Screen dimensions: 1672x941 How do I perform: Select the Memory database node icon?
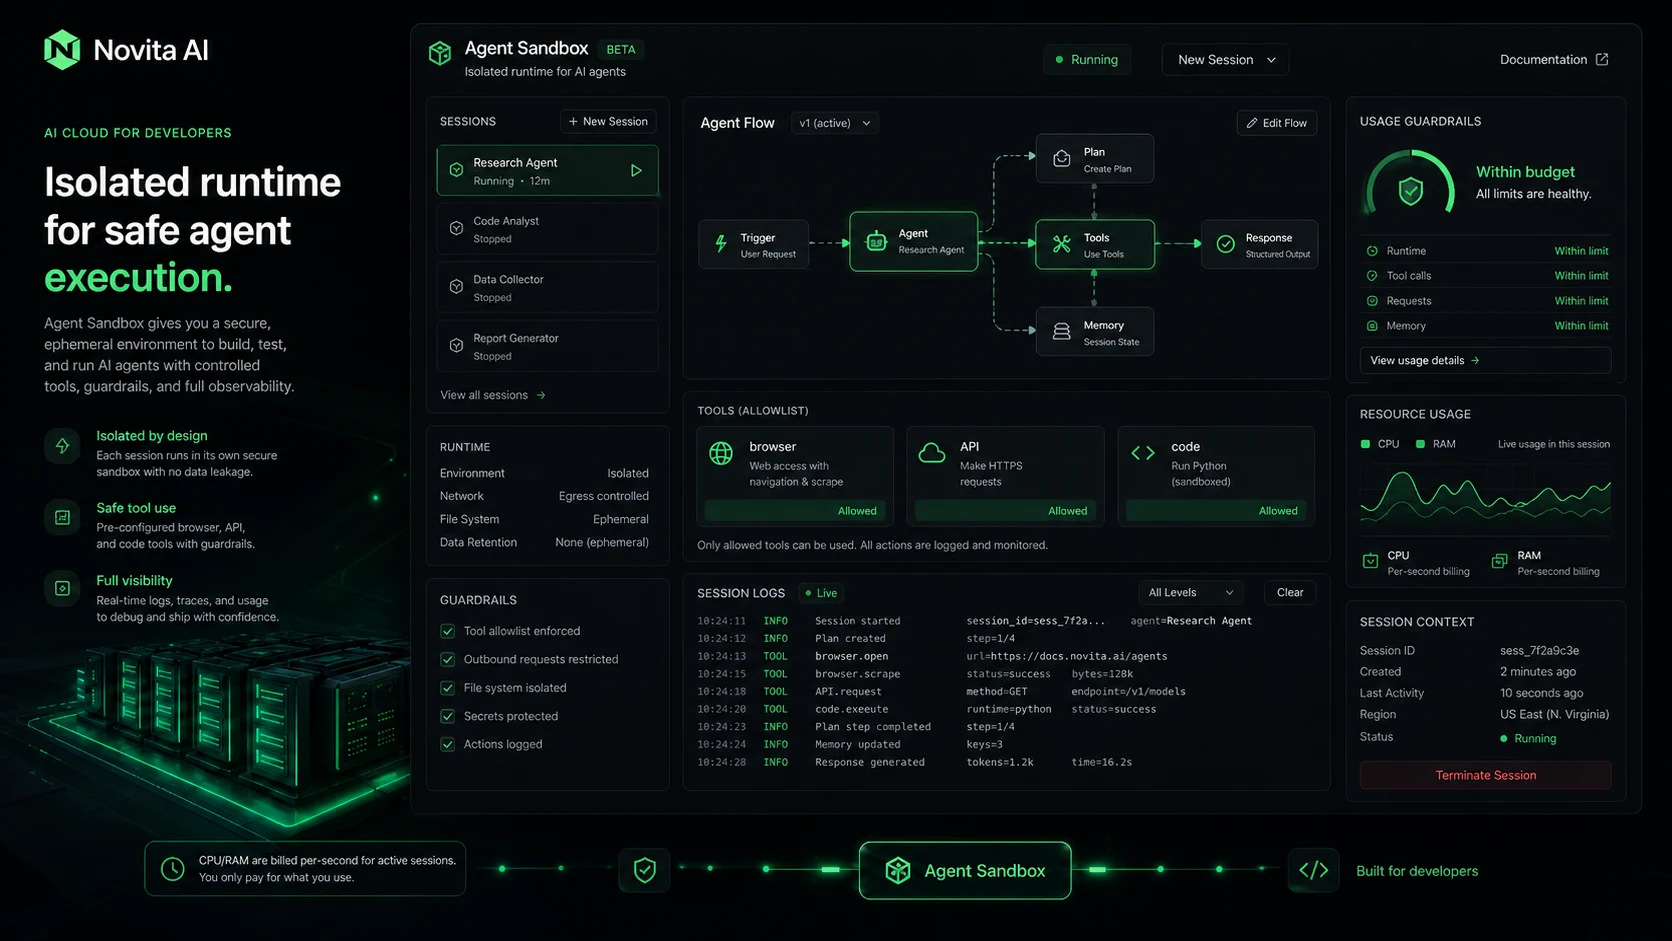(1062, 331)
